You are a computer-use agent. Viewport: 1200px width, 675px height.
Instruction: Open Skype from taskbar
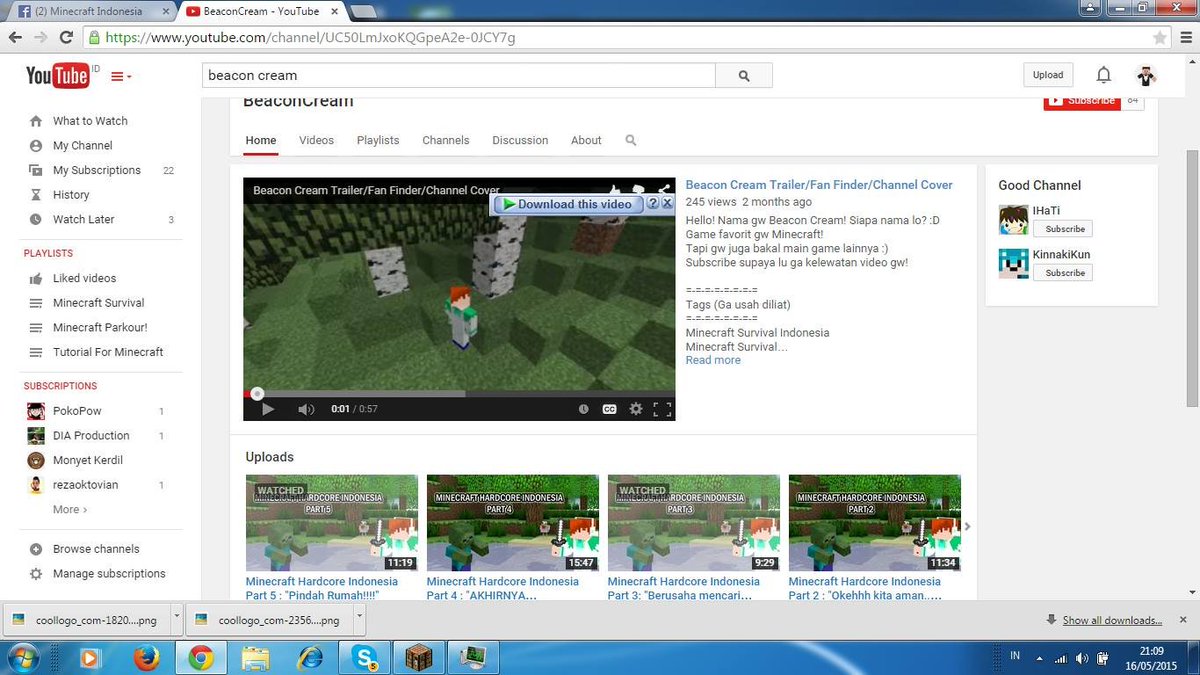tap(365, 657)
